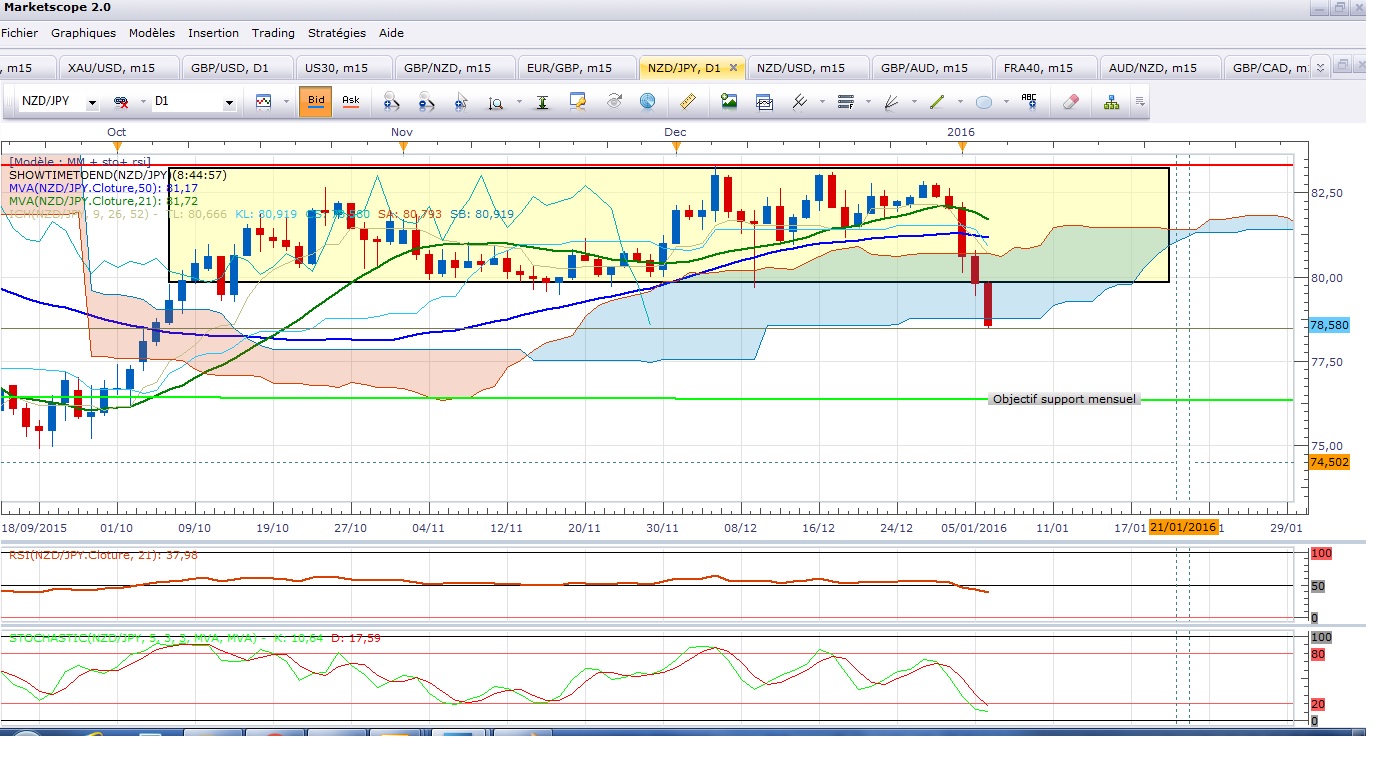
Task: Click the zoom in magnifier icon
Action: pos(391,102)
